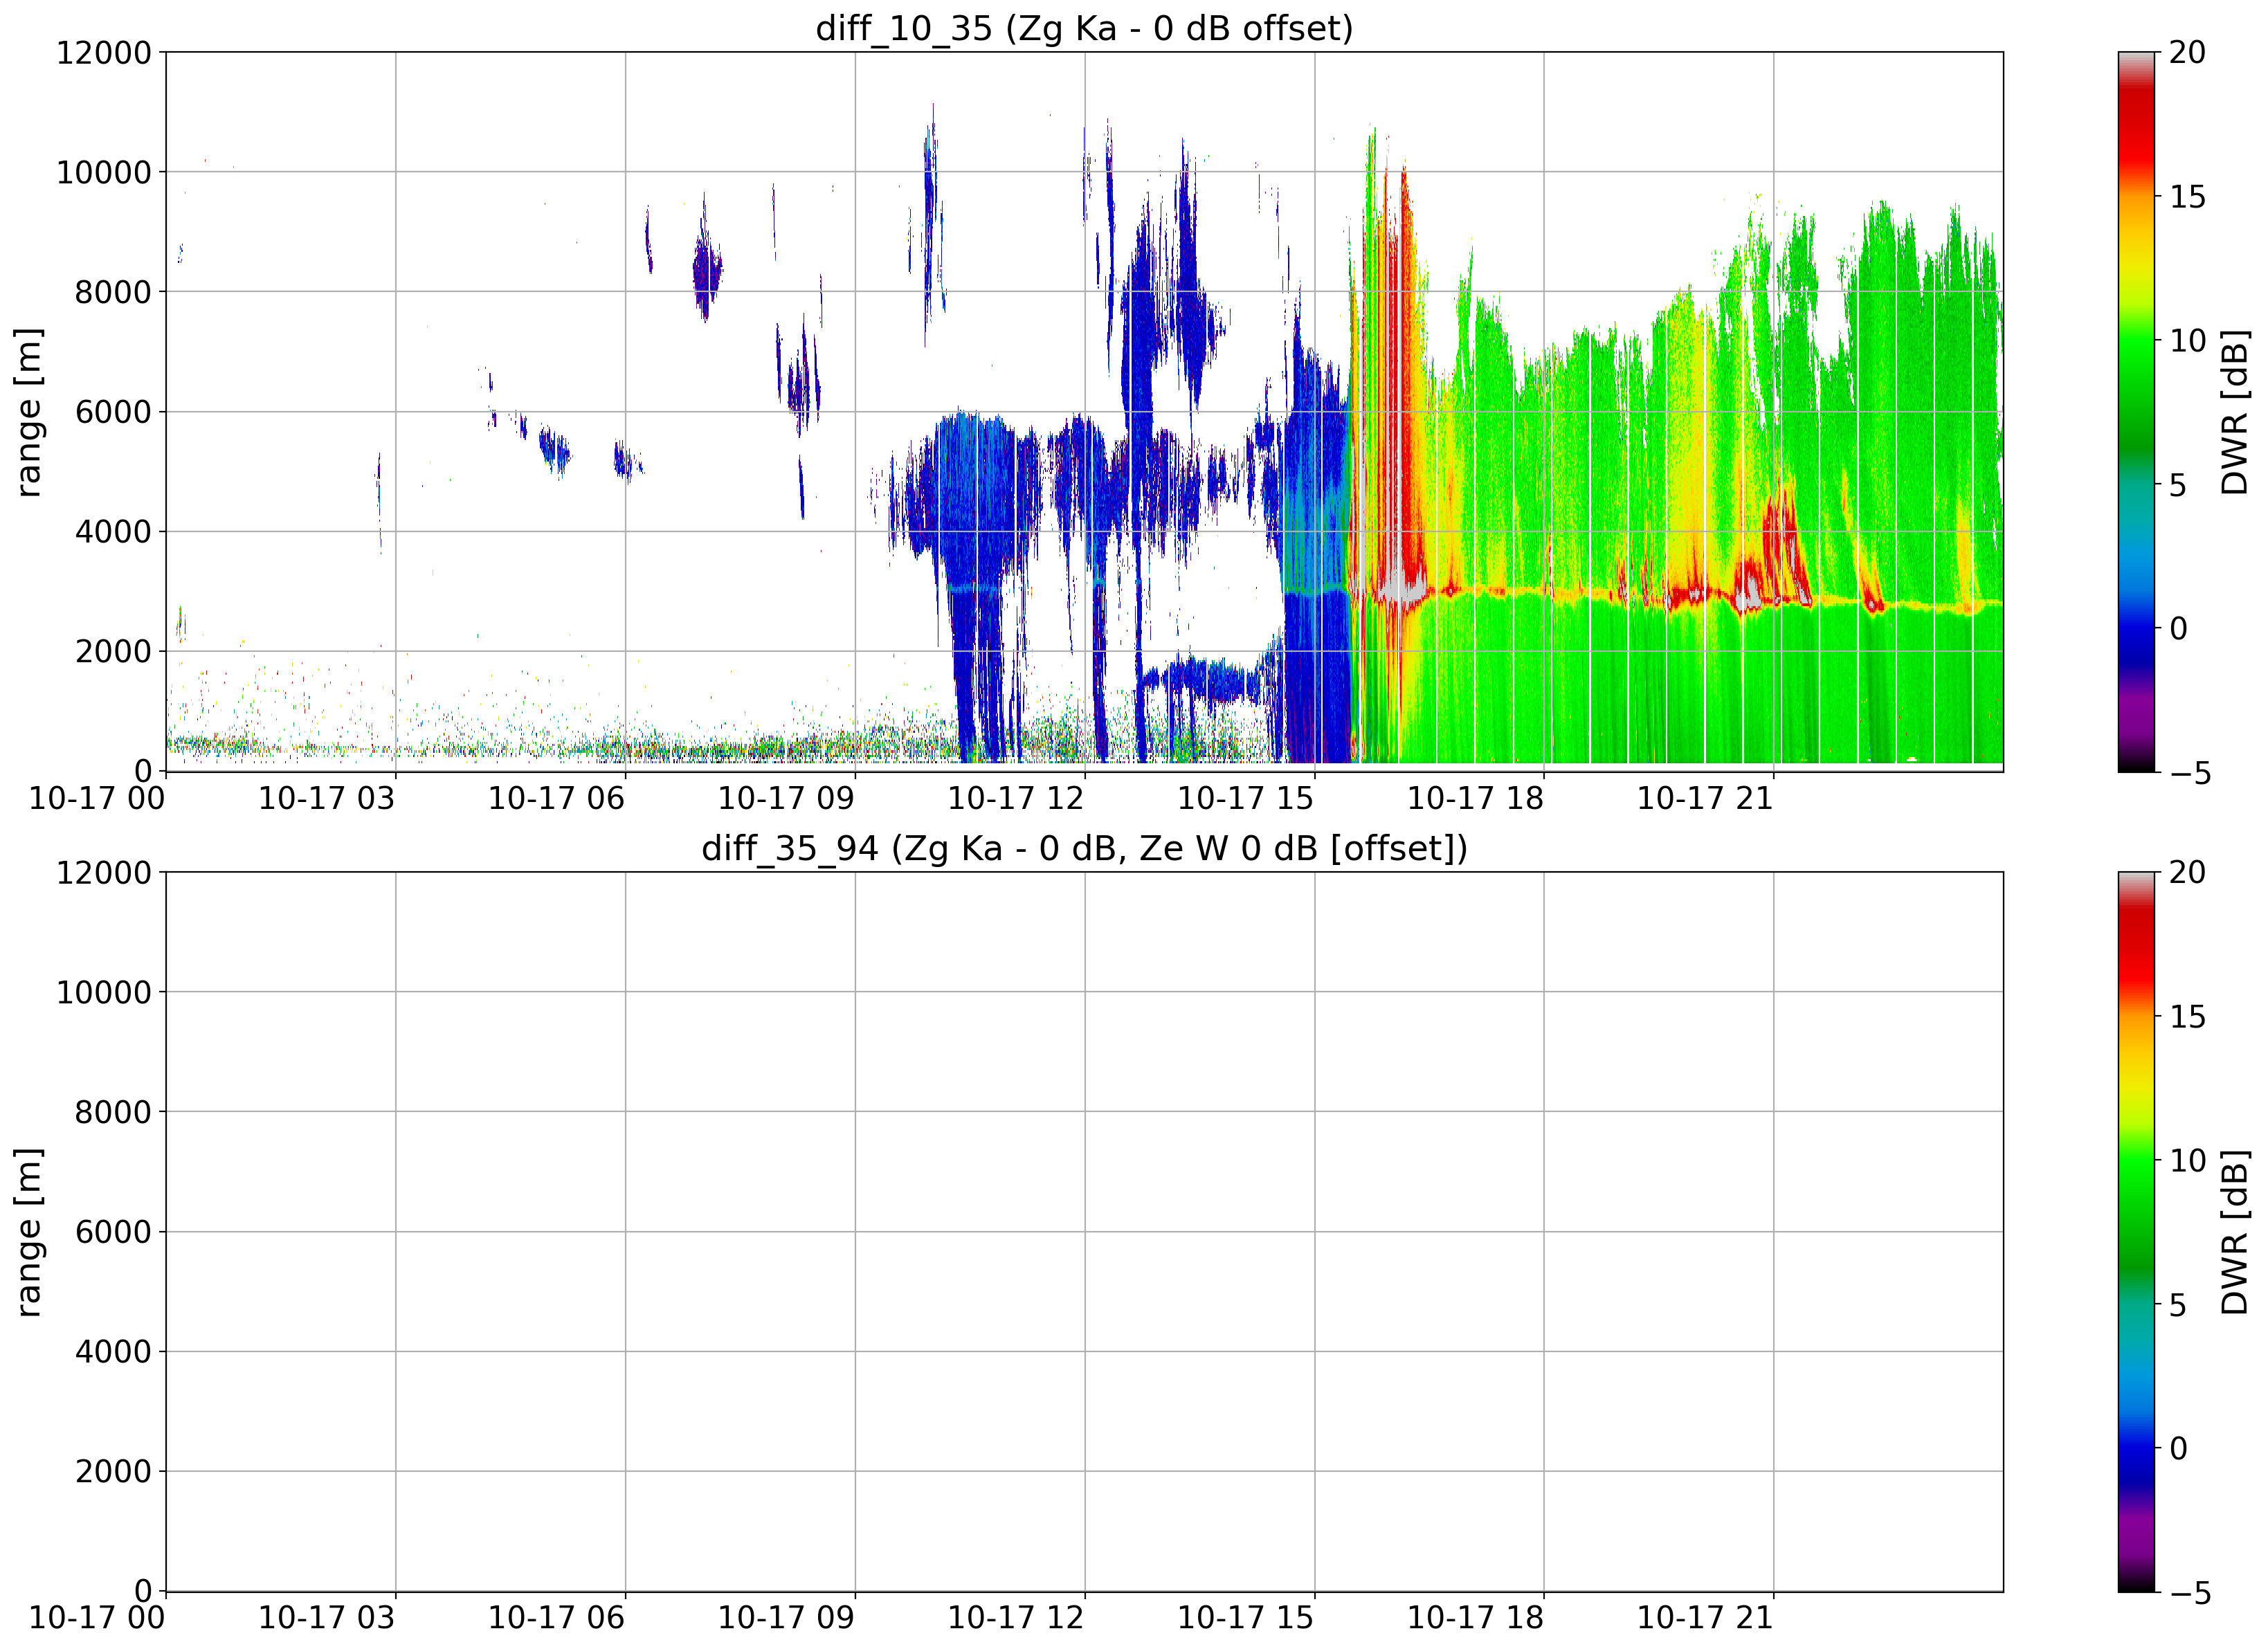The width and height of the screenshot is (2268, 1649).
Task: Click the top plot's DWR colorbar gradient
Action: 2136,411
